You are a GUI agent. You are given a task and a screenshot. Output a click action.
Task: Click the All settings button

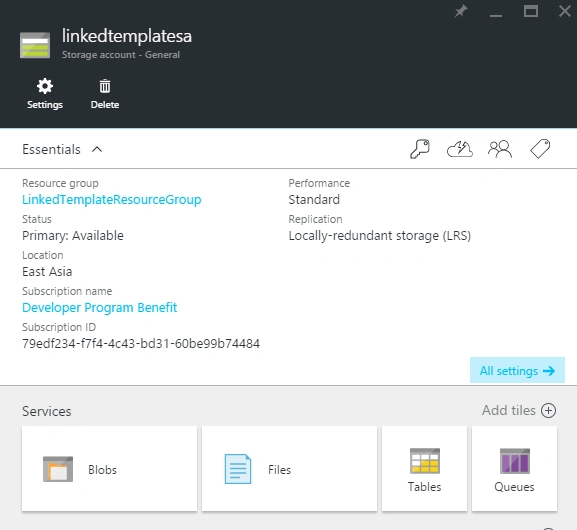coord(517,370)
